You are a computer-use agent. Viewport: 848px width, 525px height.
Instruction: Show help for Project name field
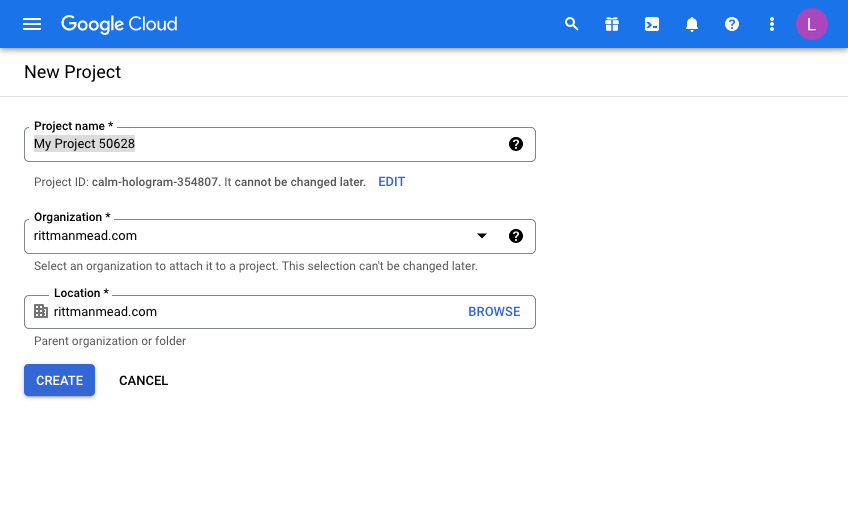tap(516, 144)
